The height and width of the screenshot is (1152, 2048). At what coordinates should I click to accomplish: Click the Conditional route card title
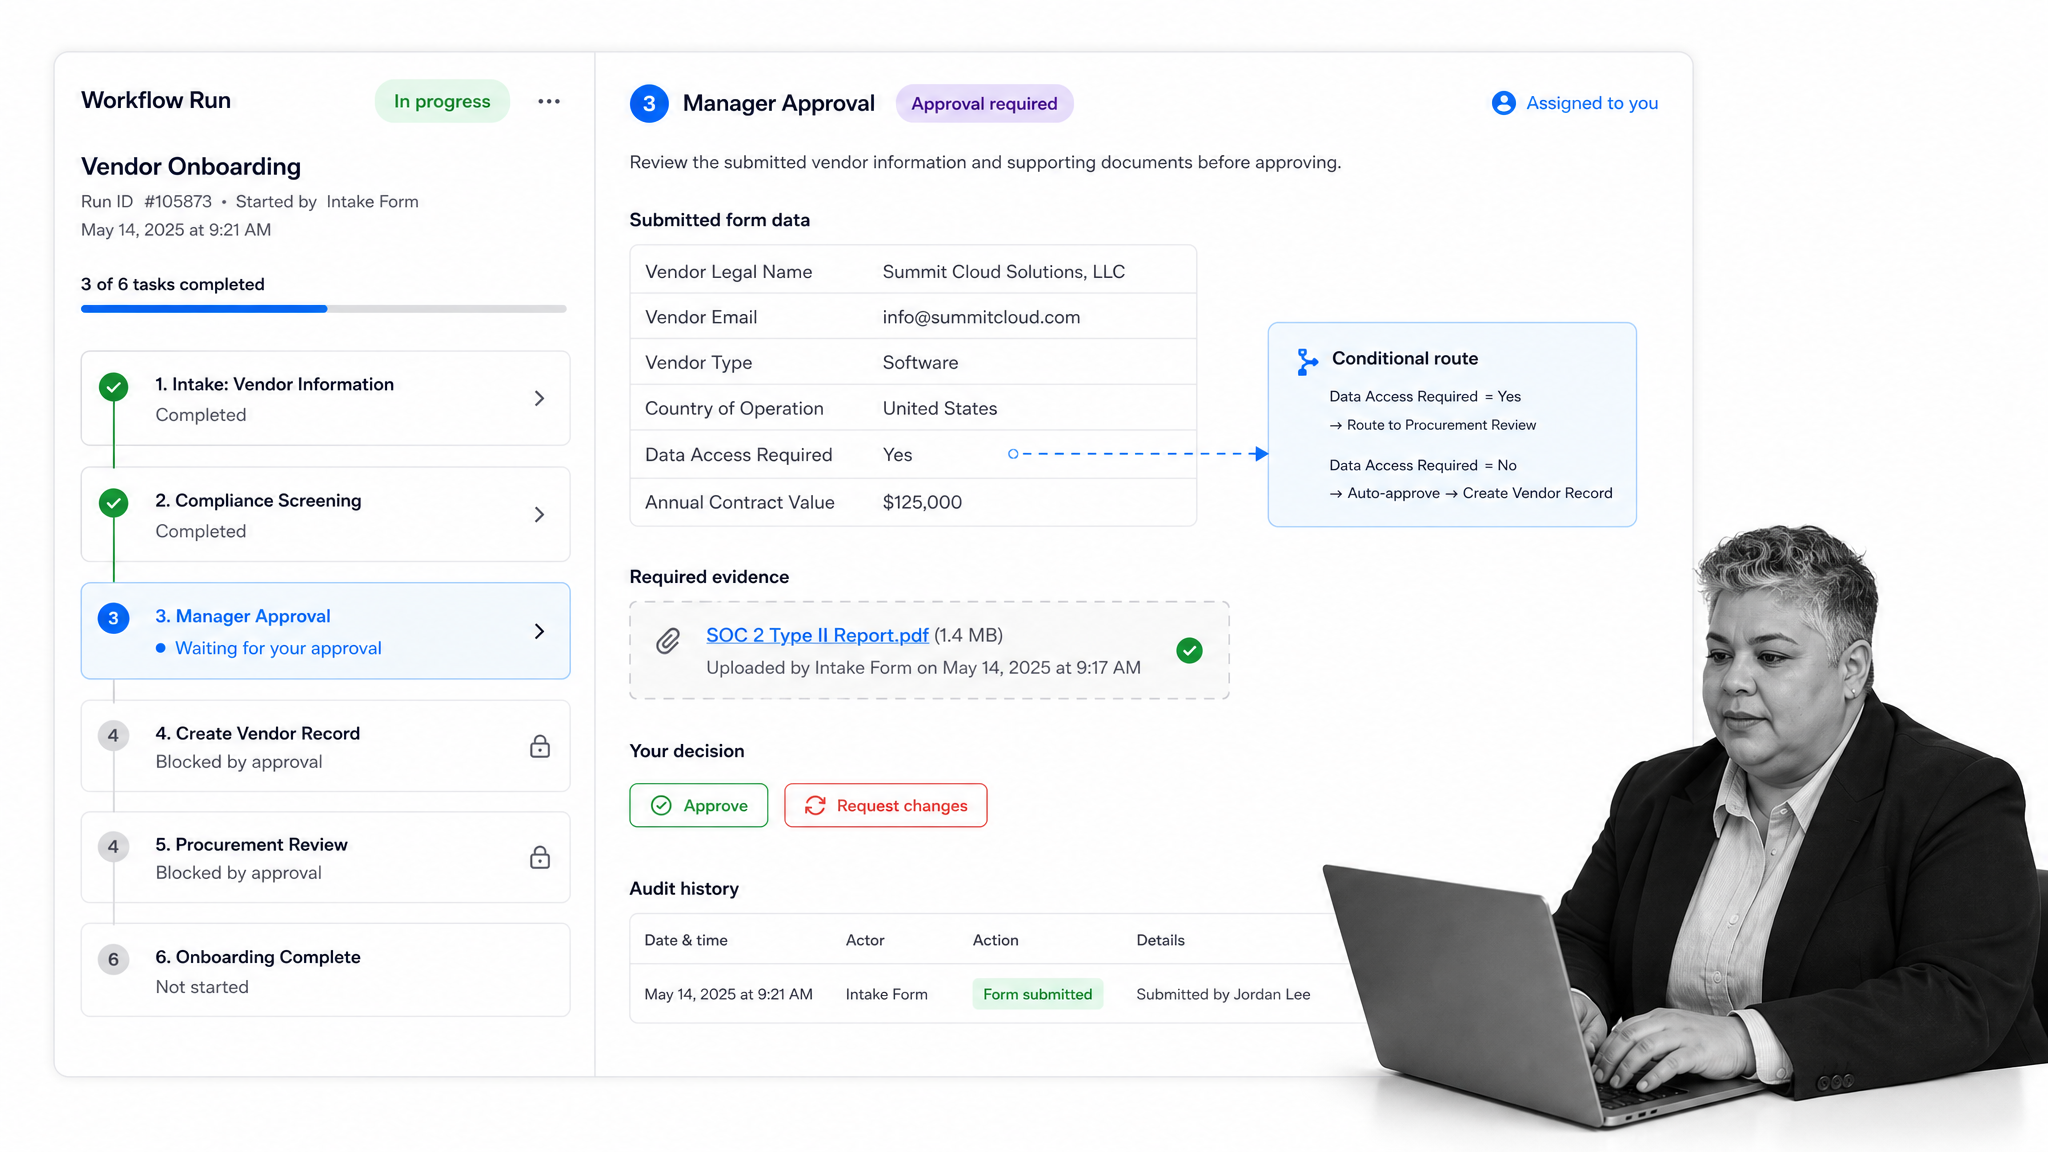[x=1404, y=358]
